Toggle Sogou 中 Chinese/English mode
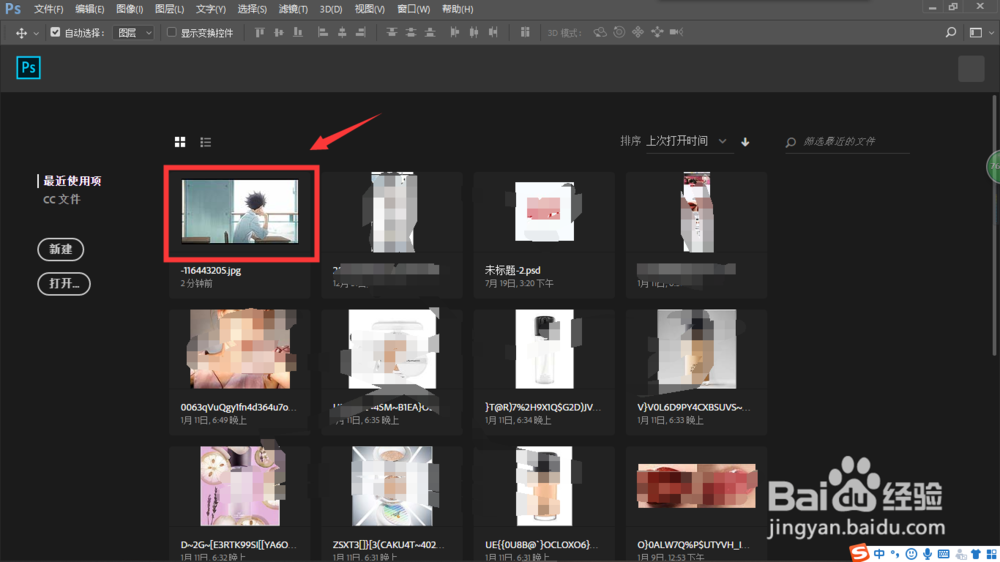1000x562 pixels. click(879, 554)
